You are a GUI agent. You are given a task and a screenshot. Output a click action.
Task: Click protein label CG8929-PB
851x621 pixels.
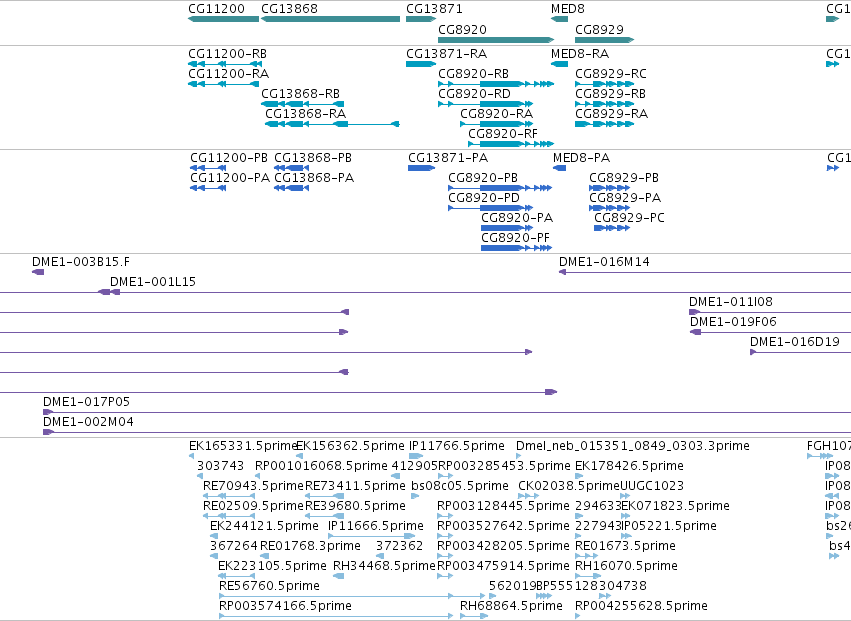click(x=624, y=178)
